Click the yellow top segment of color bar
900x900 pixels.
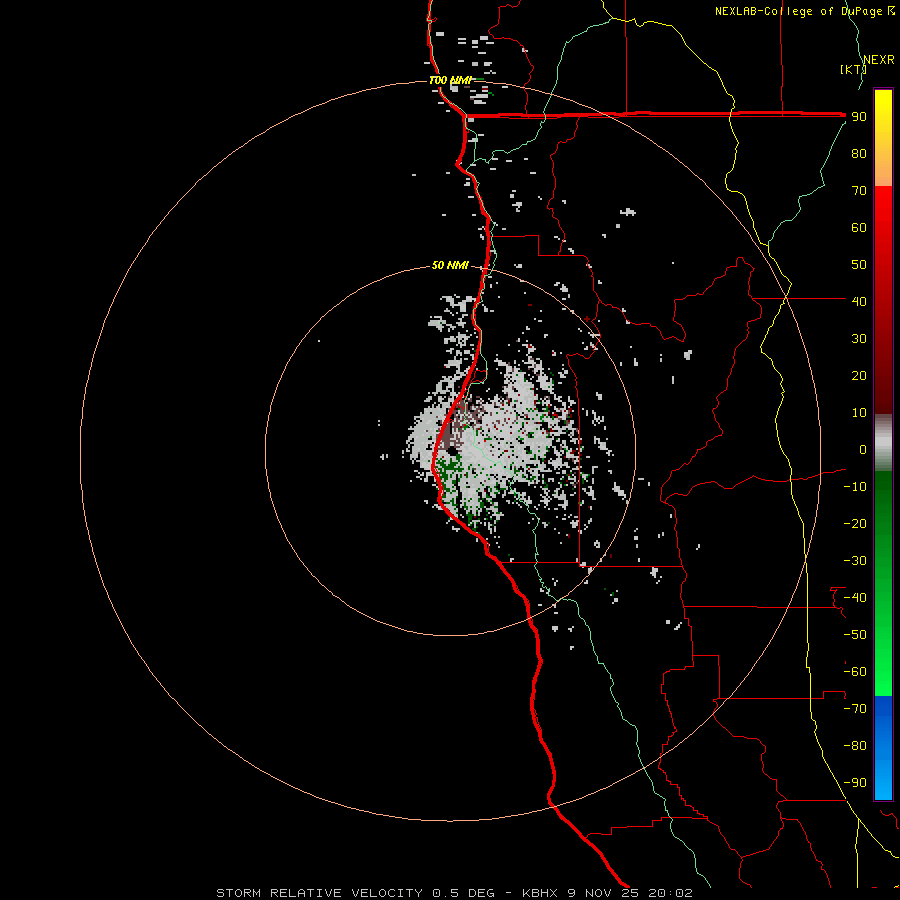pyautogui.click(x=883, y=138)
